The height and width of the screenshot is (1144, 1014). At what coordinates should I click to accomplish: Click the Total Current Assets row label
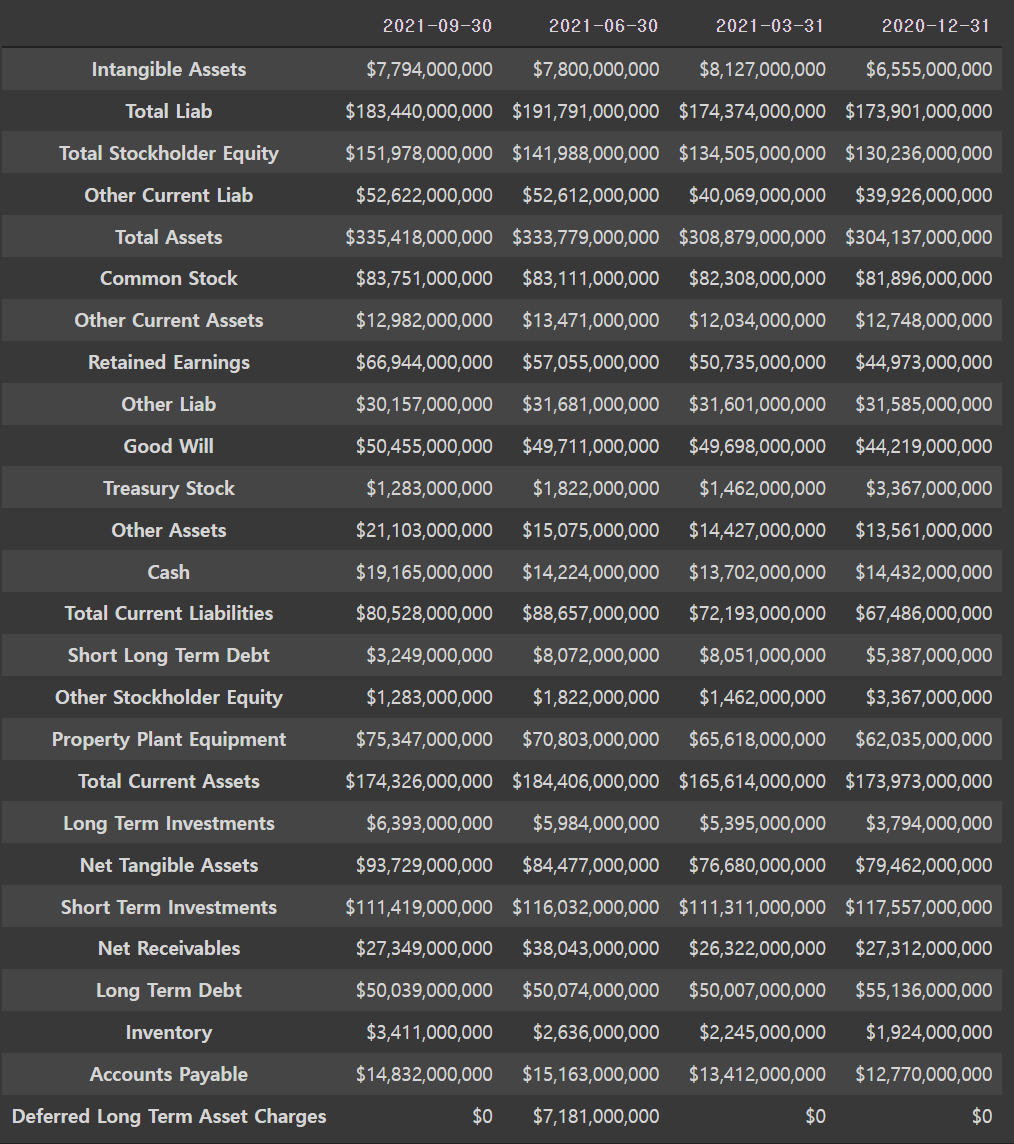click(169, 781)
